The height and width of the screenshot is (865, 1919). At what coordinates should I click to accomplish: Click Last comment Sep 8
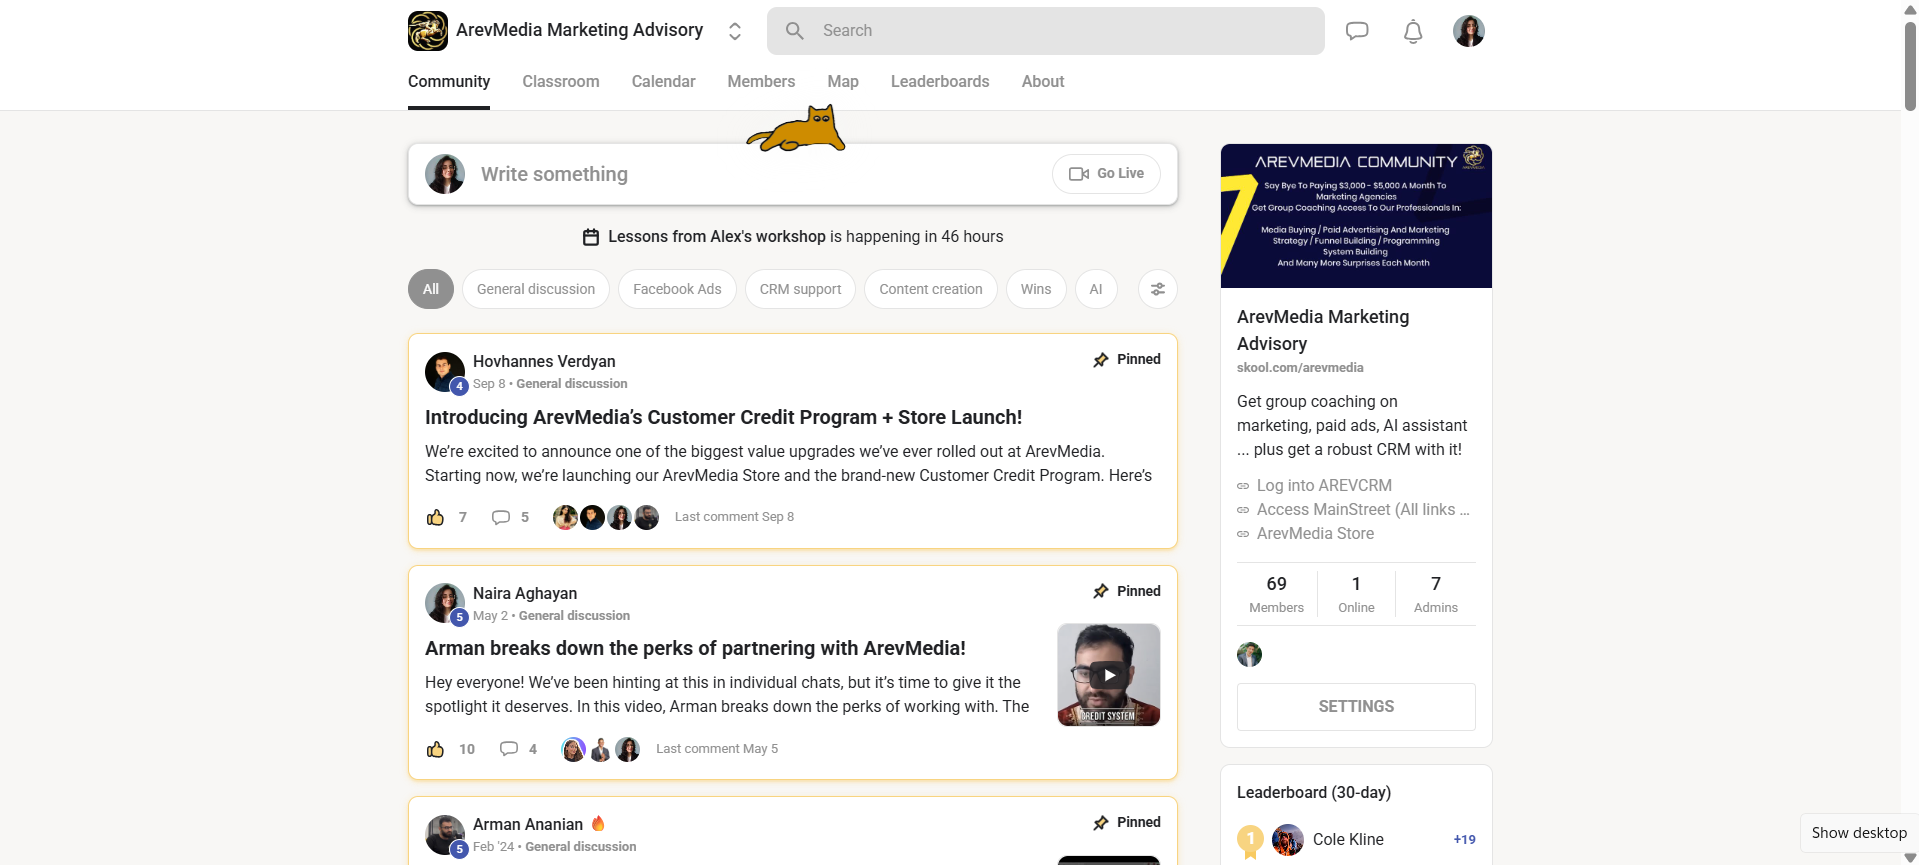point(734,517)
